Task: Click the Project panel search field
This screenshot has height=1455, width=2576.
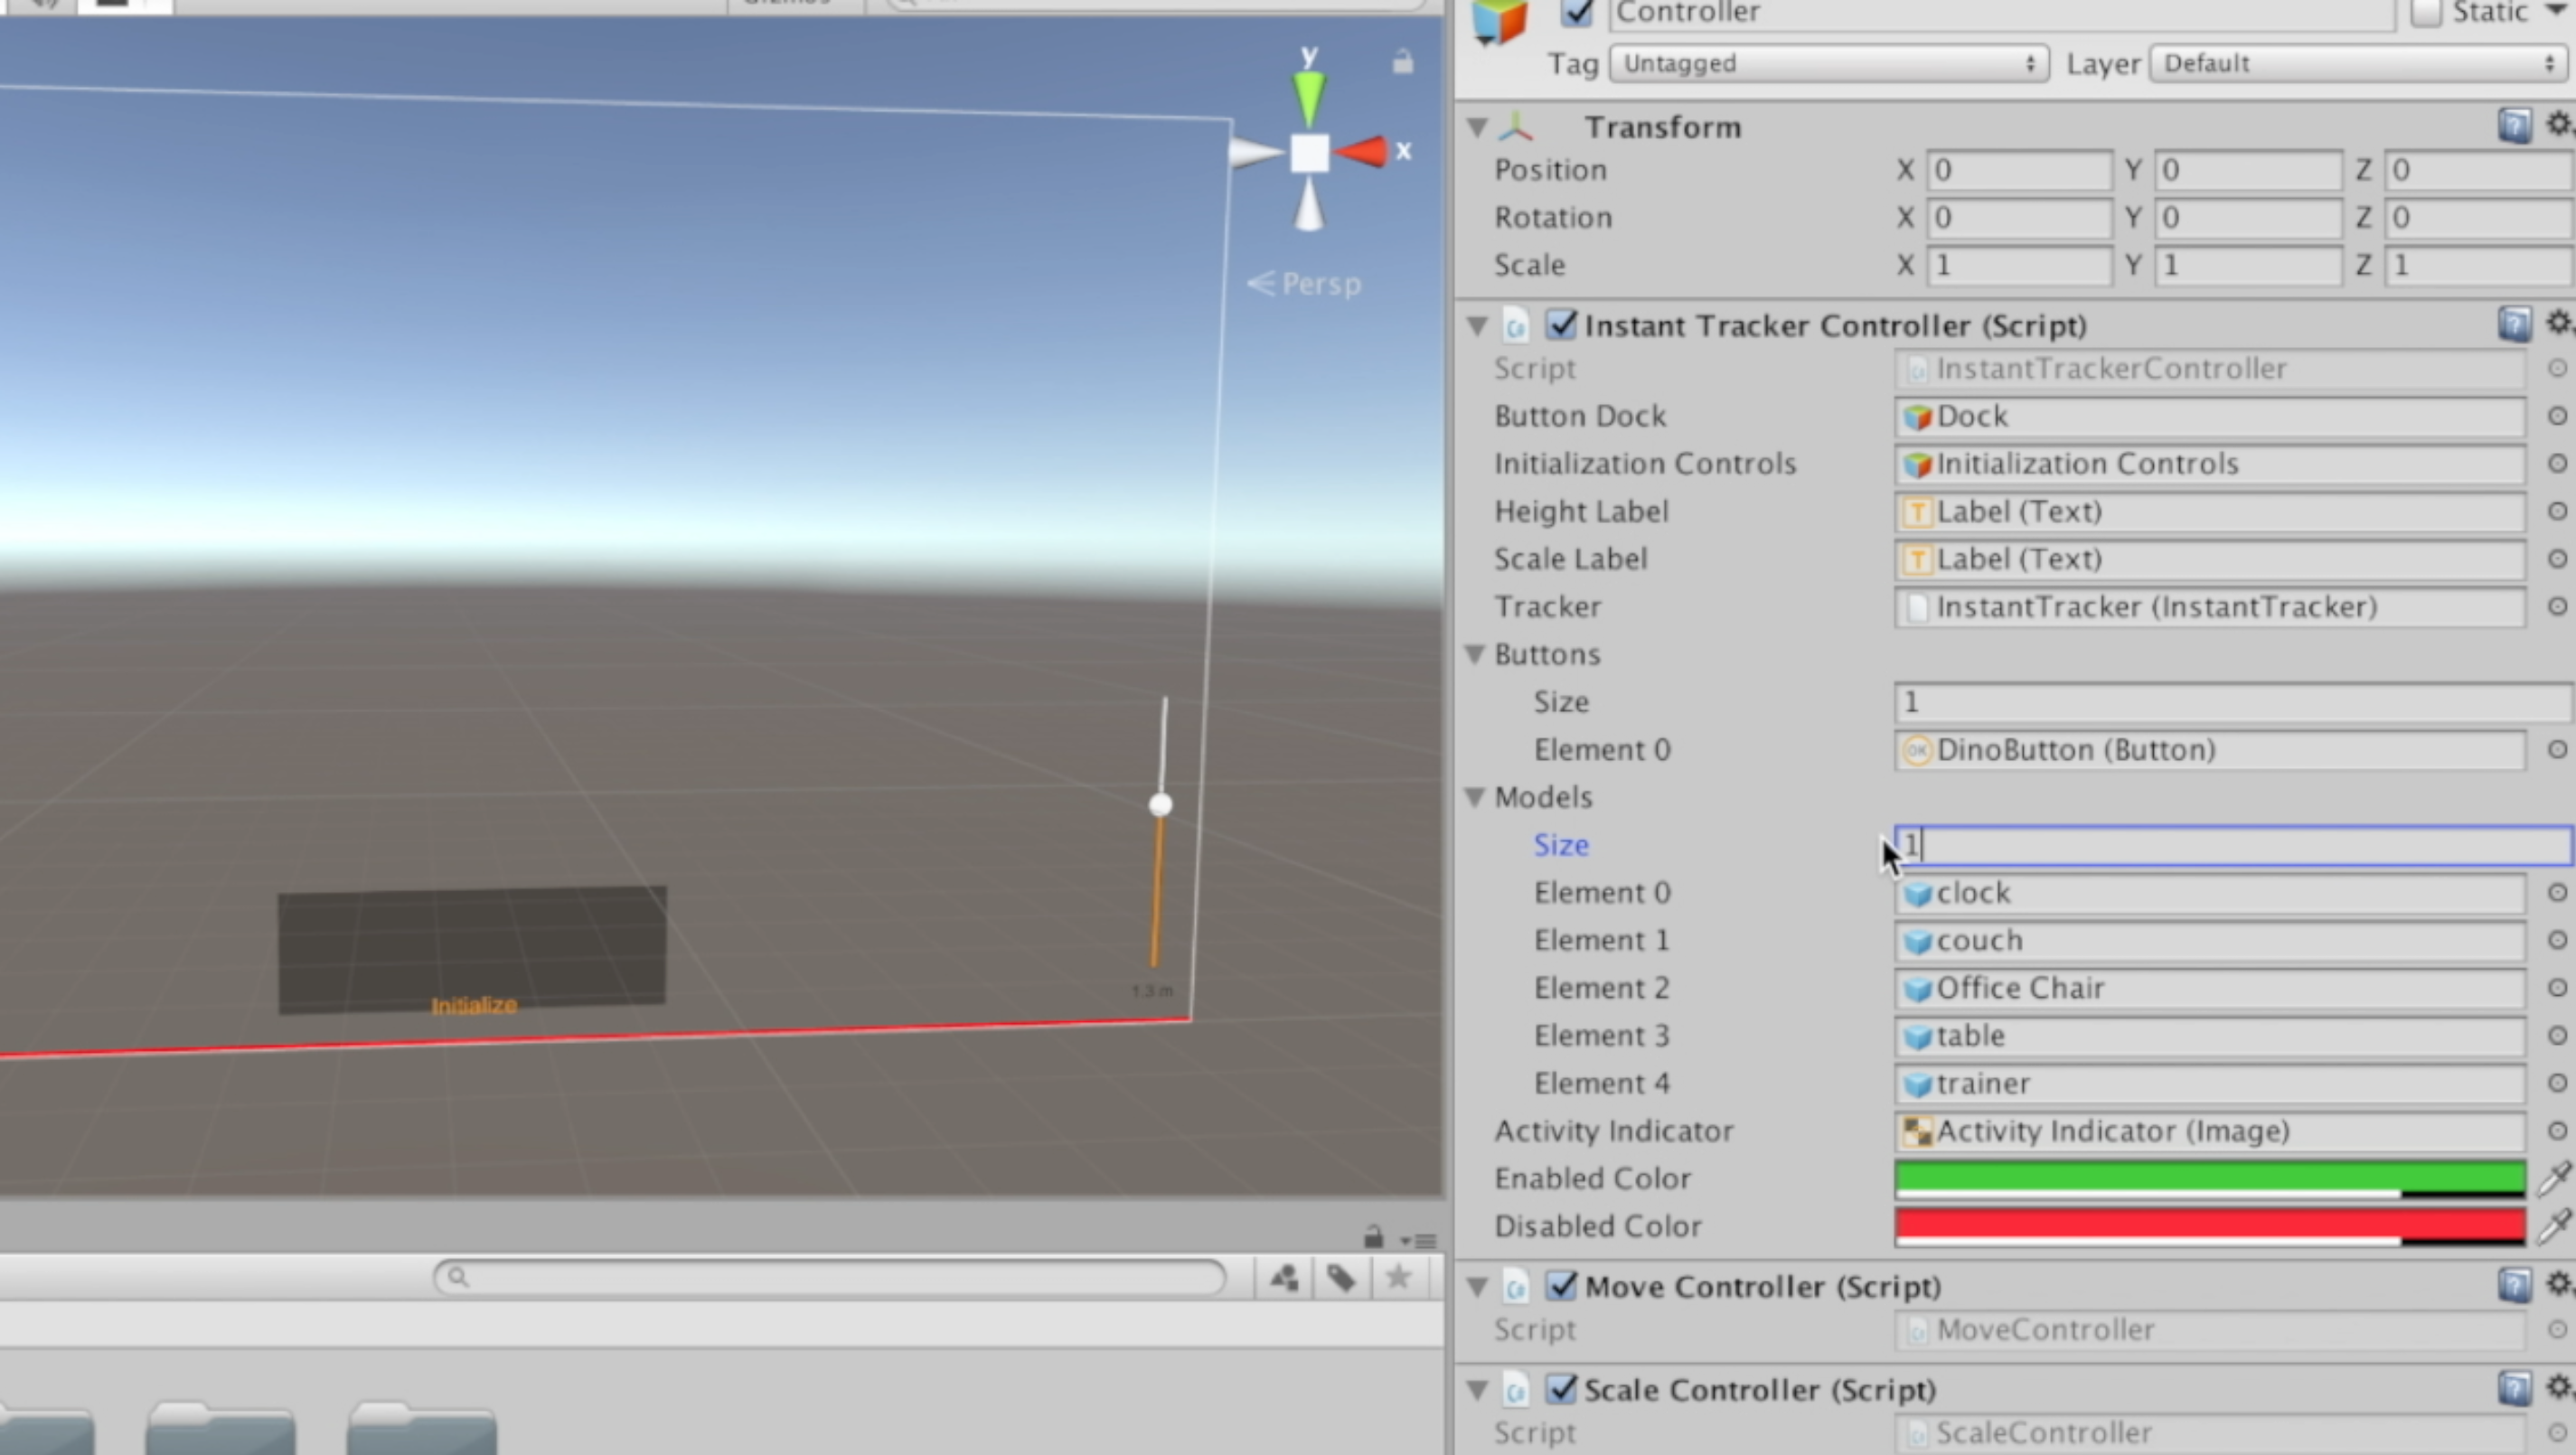Action: tap(830, 1277)
